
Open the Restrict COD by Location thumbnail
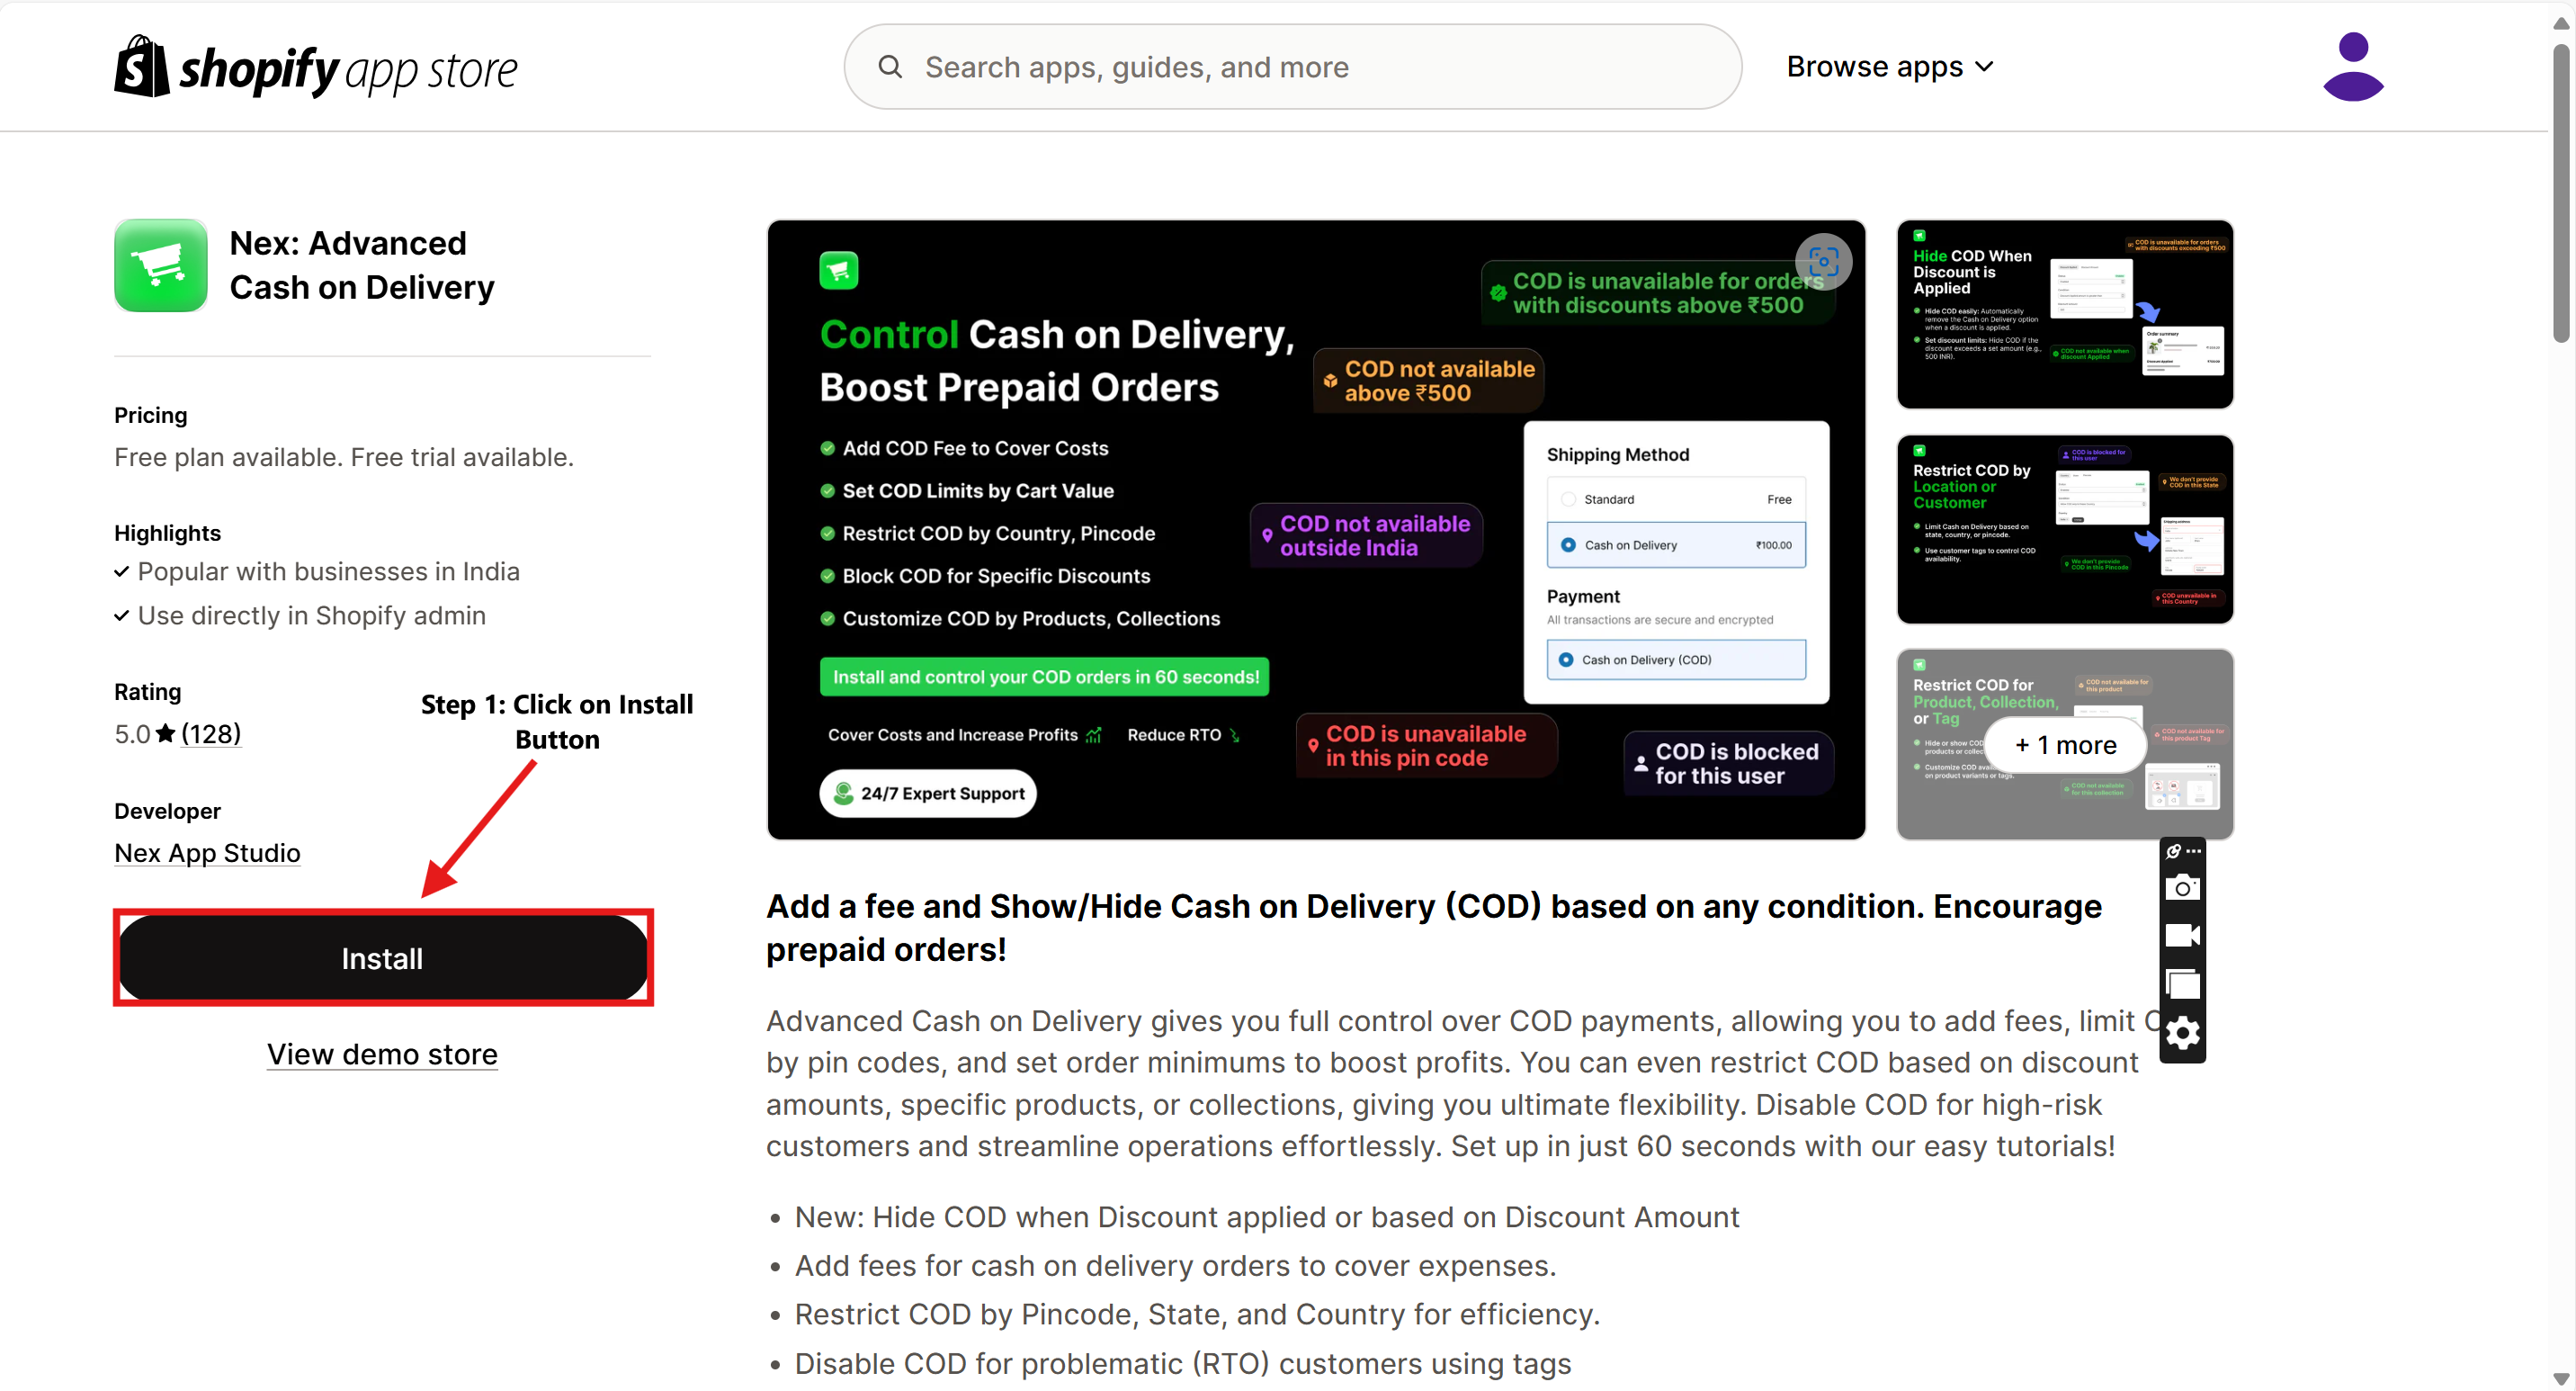(2064, 529)
